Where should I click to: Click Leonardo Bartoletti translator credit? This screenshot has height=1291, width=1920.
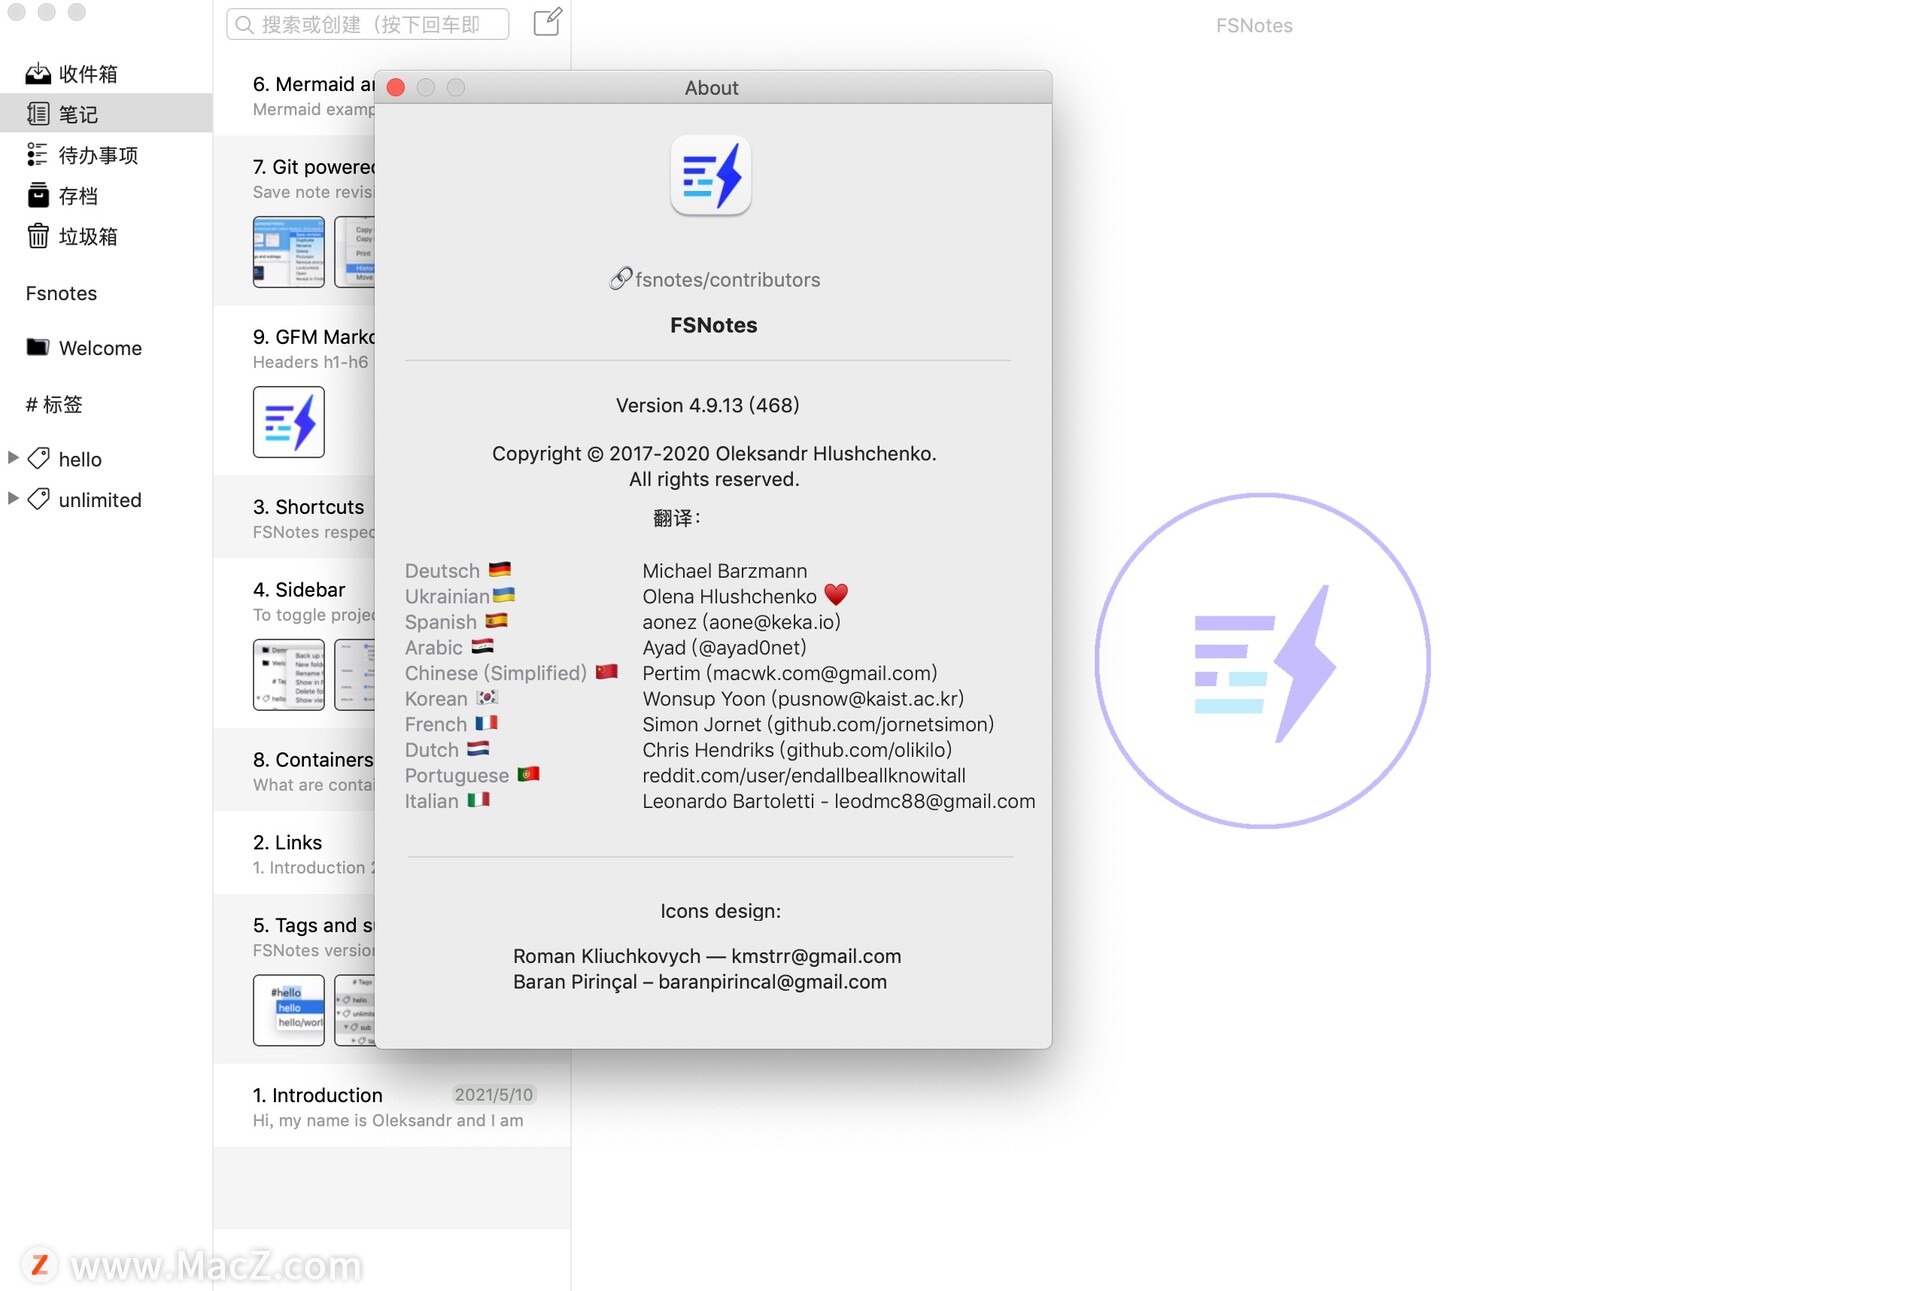[838, 801]
